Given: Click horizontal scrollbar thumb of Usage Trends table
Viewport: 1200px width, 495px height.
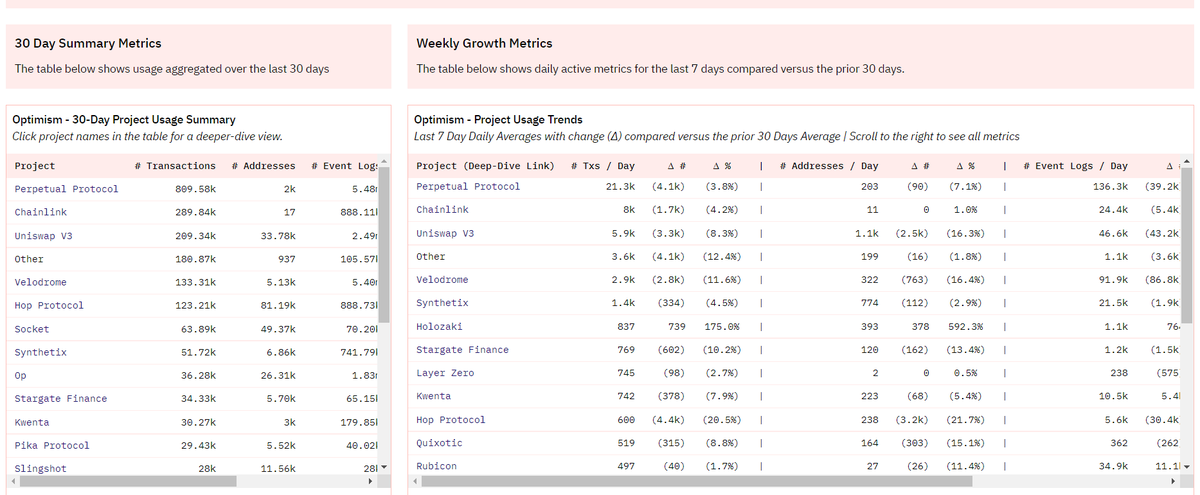Looking at the screenshot, I should pos(698,482).
